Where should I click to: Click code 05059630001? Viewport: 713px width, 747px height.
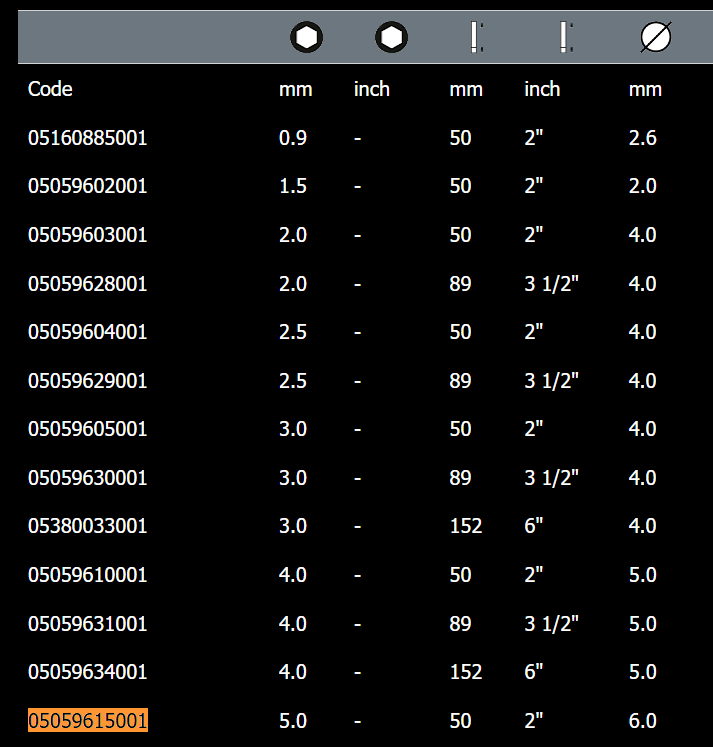point(88,478)
